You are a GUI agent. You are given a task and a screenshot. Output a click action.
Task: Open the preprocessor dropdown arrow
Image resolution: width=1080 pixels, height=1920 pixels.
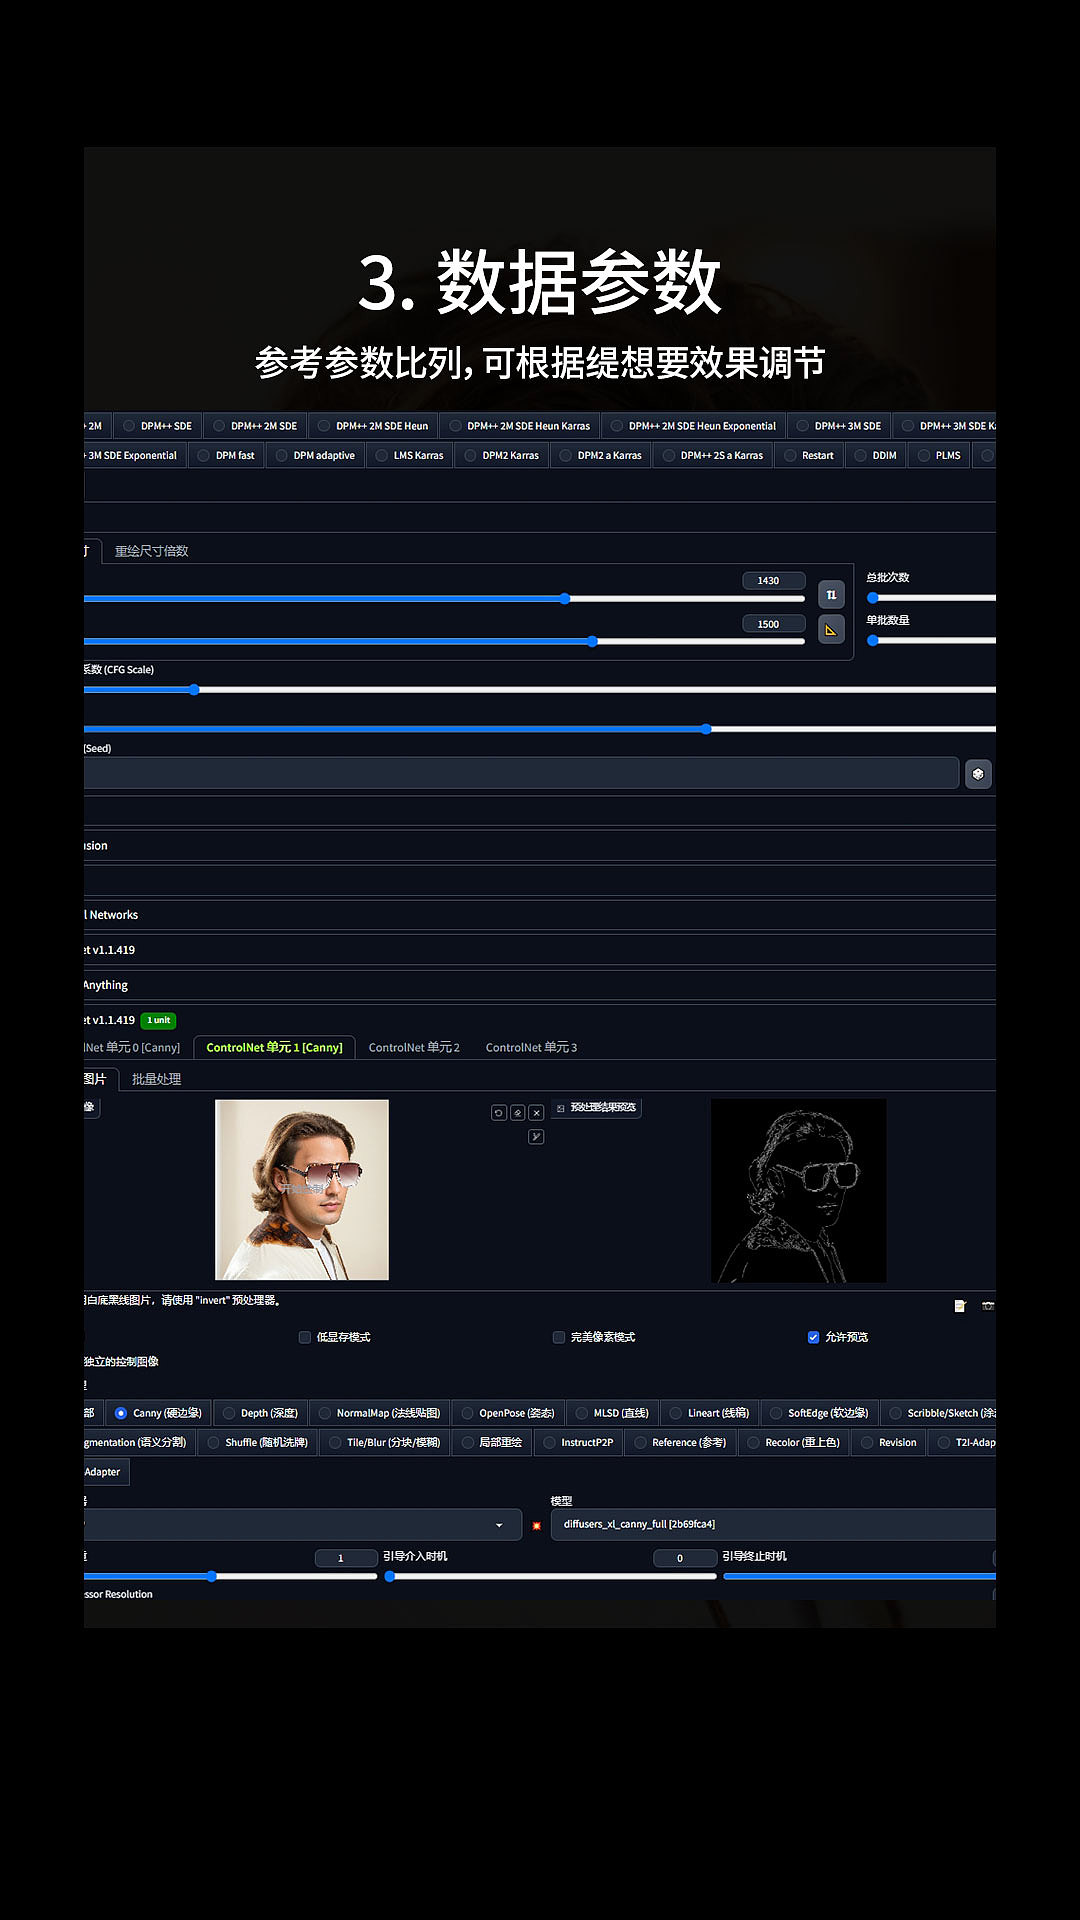[x=499, y=1525]
